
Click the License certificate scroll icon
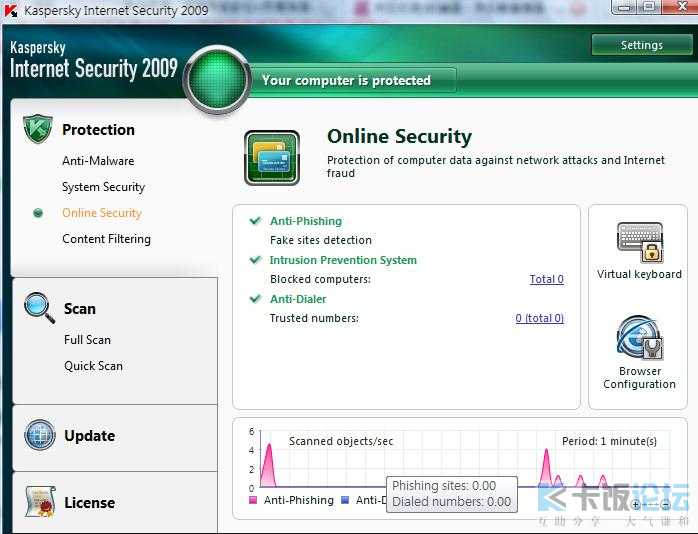pyautogui.click(x=41, y=502)
